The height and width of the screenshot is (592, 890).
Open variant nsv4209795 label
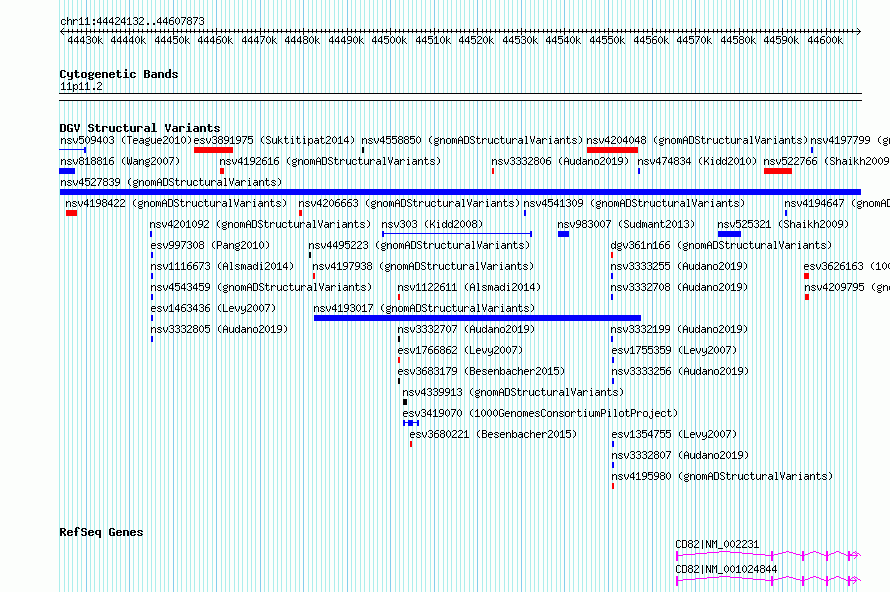point(847,287)
